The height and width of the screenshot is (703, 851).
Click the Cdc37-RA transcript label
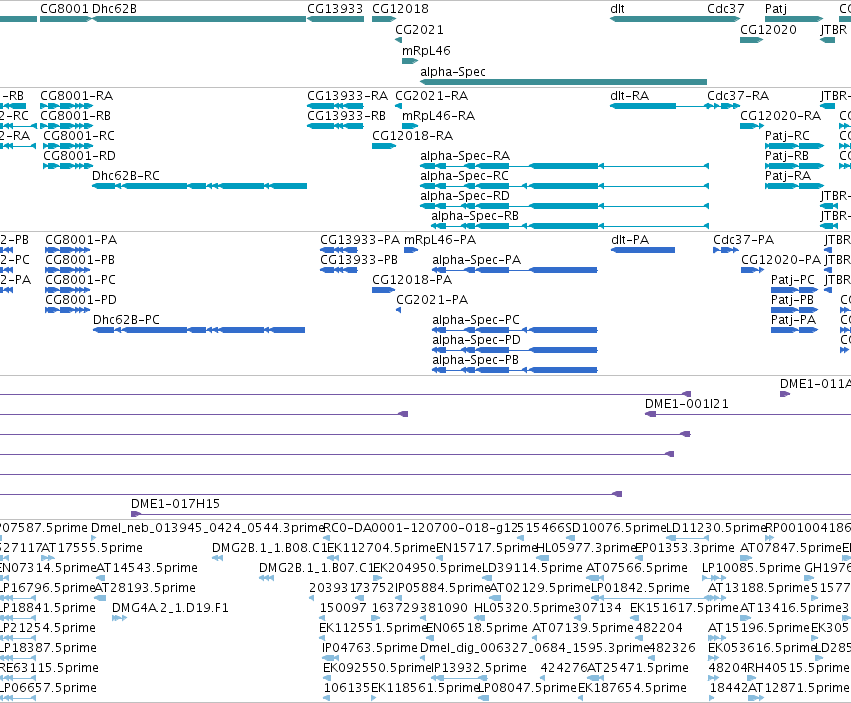coord(738,96)
